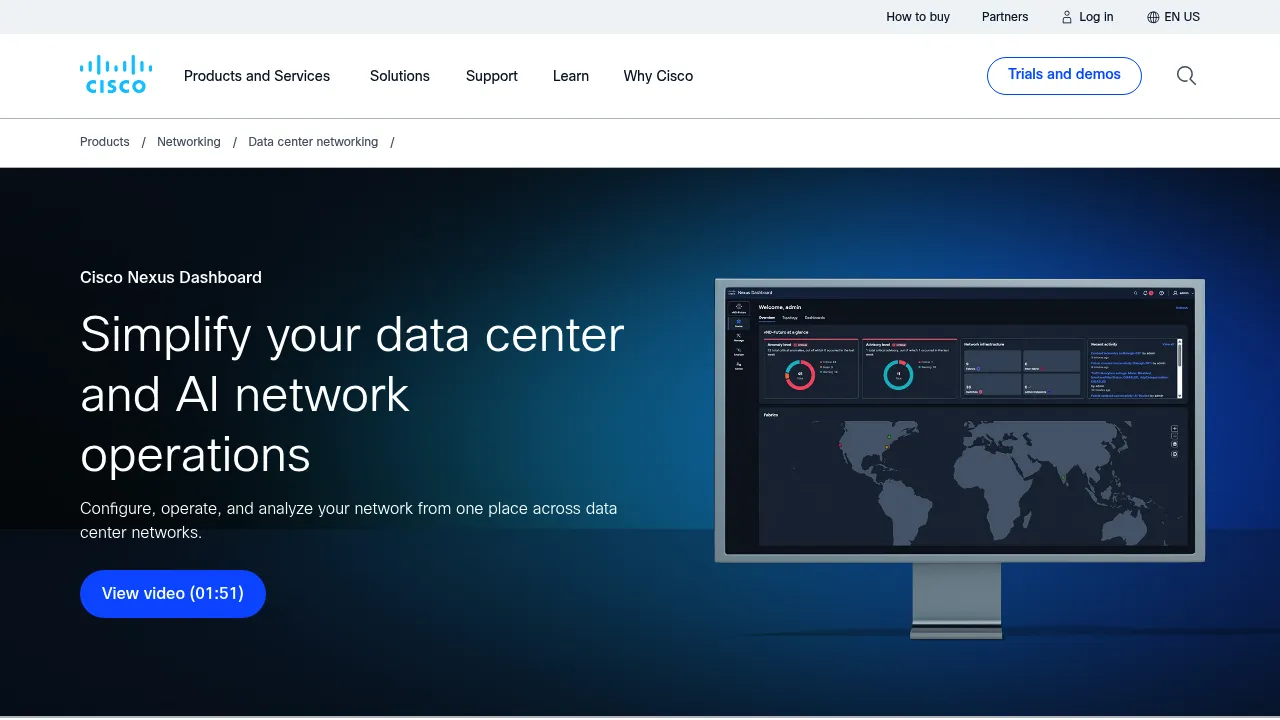
Task: Click the Simplify your data center headline
Action: pos(352,394)
